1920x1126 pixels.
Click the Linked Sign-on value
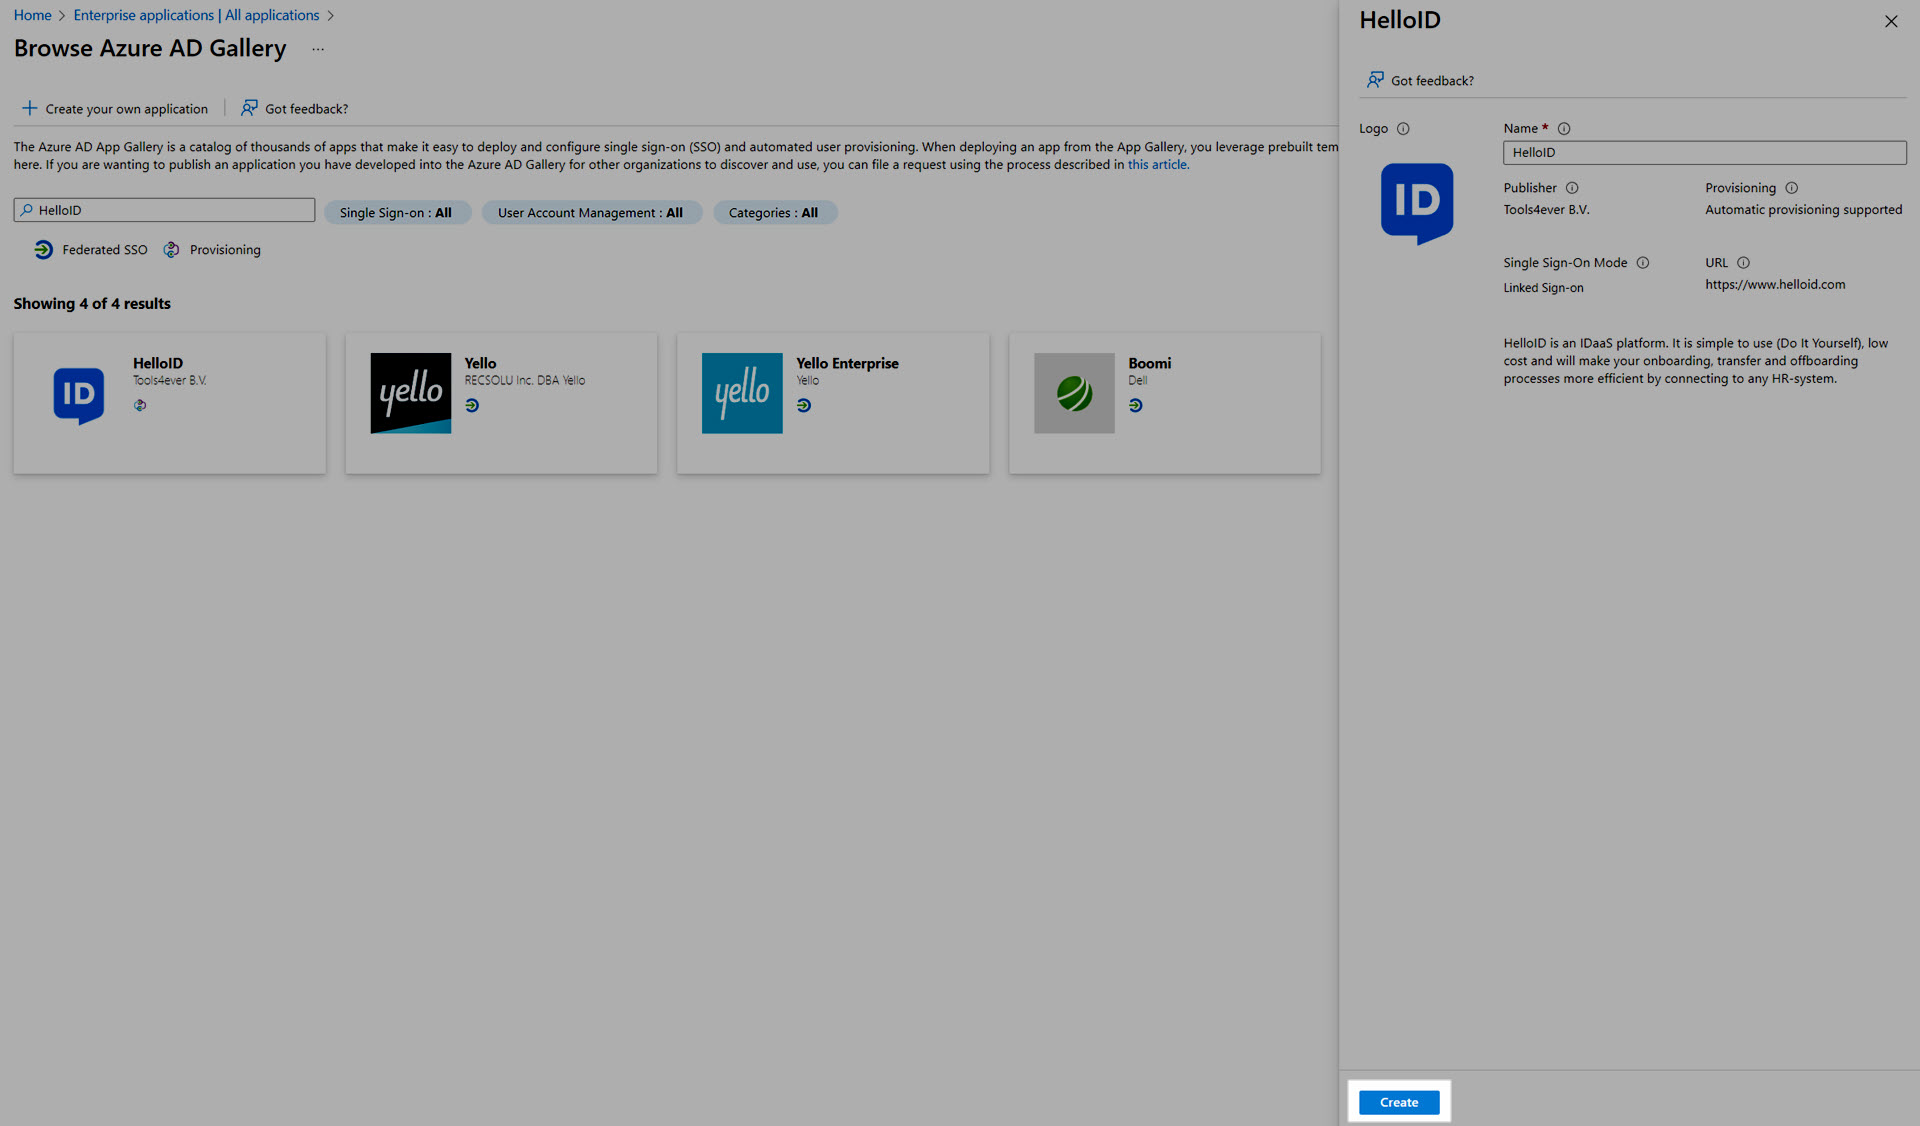tap(1543, 288)
